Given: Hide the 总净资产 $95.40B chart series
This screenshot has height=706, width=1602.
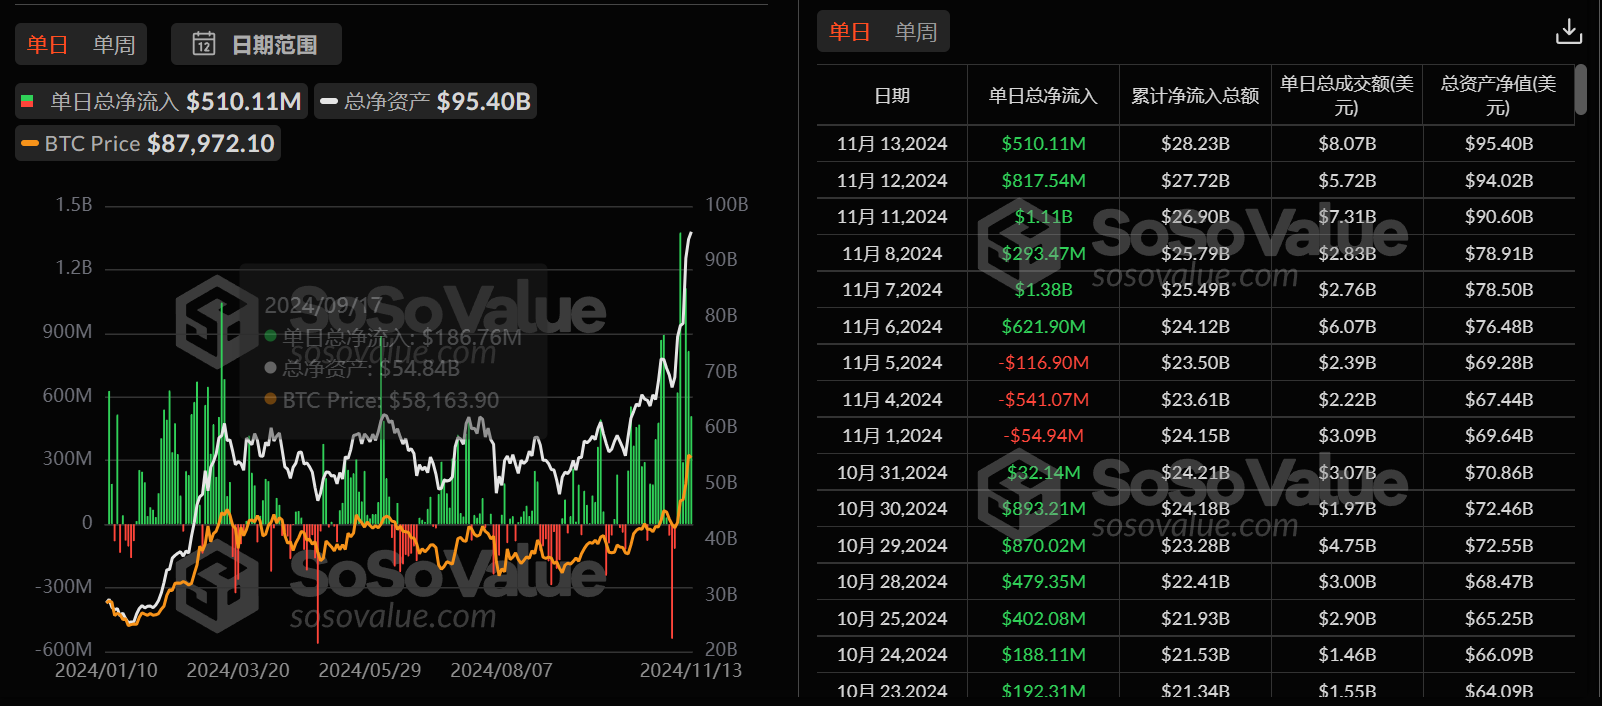Looking at the screenshot, I should coord(426,101).
